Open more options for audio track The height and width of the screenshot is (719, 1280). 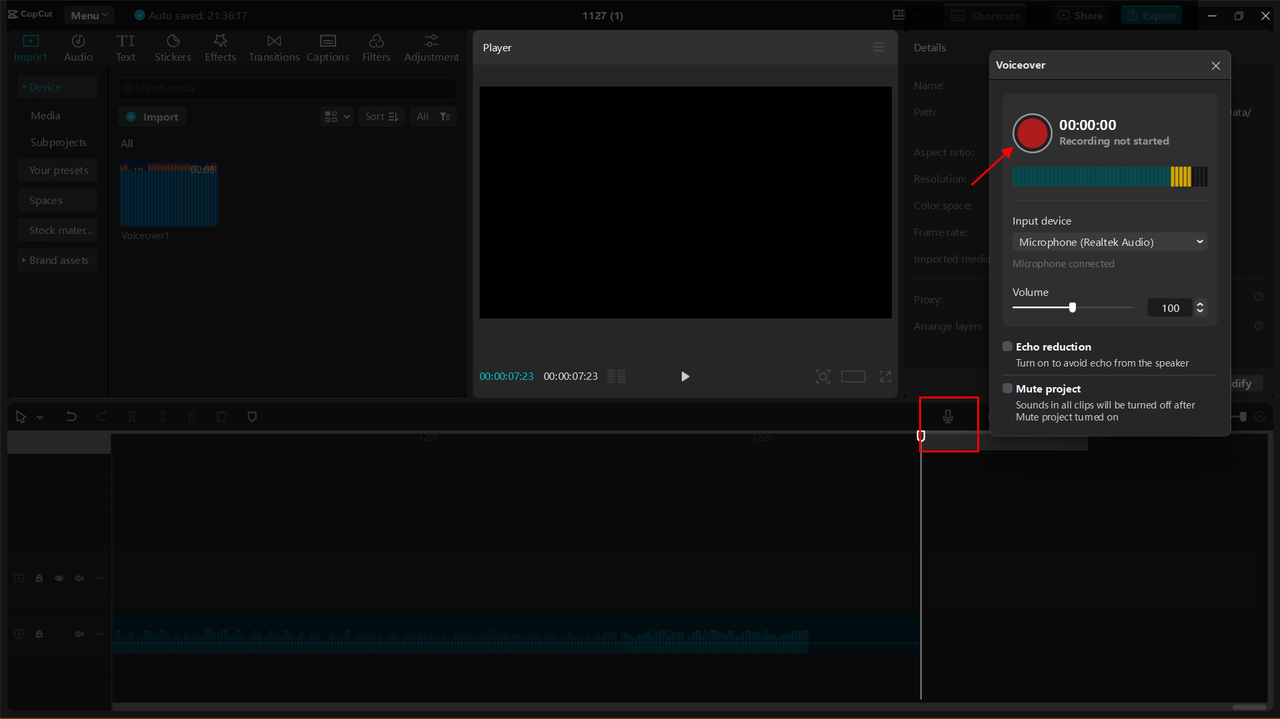tap(99, 634)
